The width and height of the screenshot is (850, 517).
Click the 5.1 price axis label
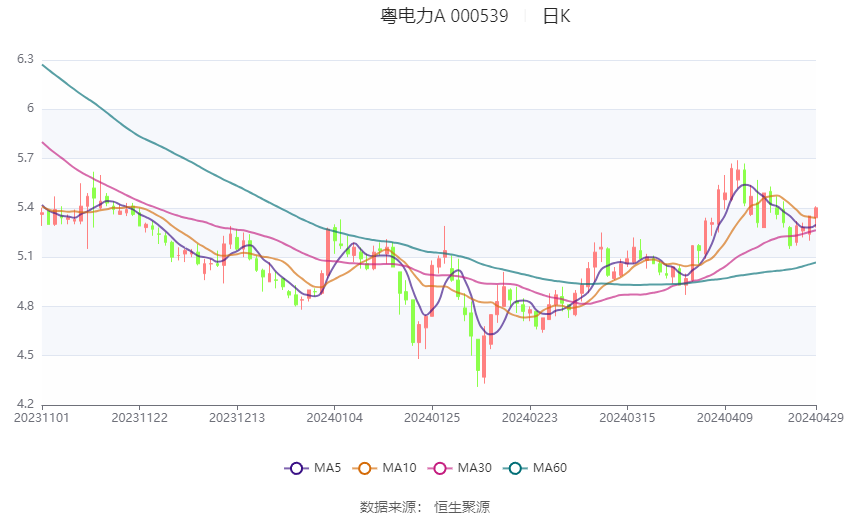pyautogui.click(x=25, y=257)
